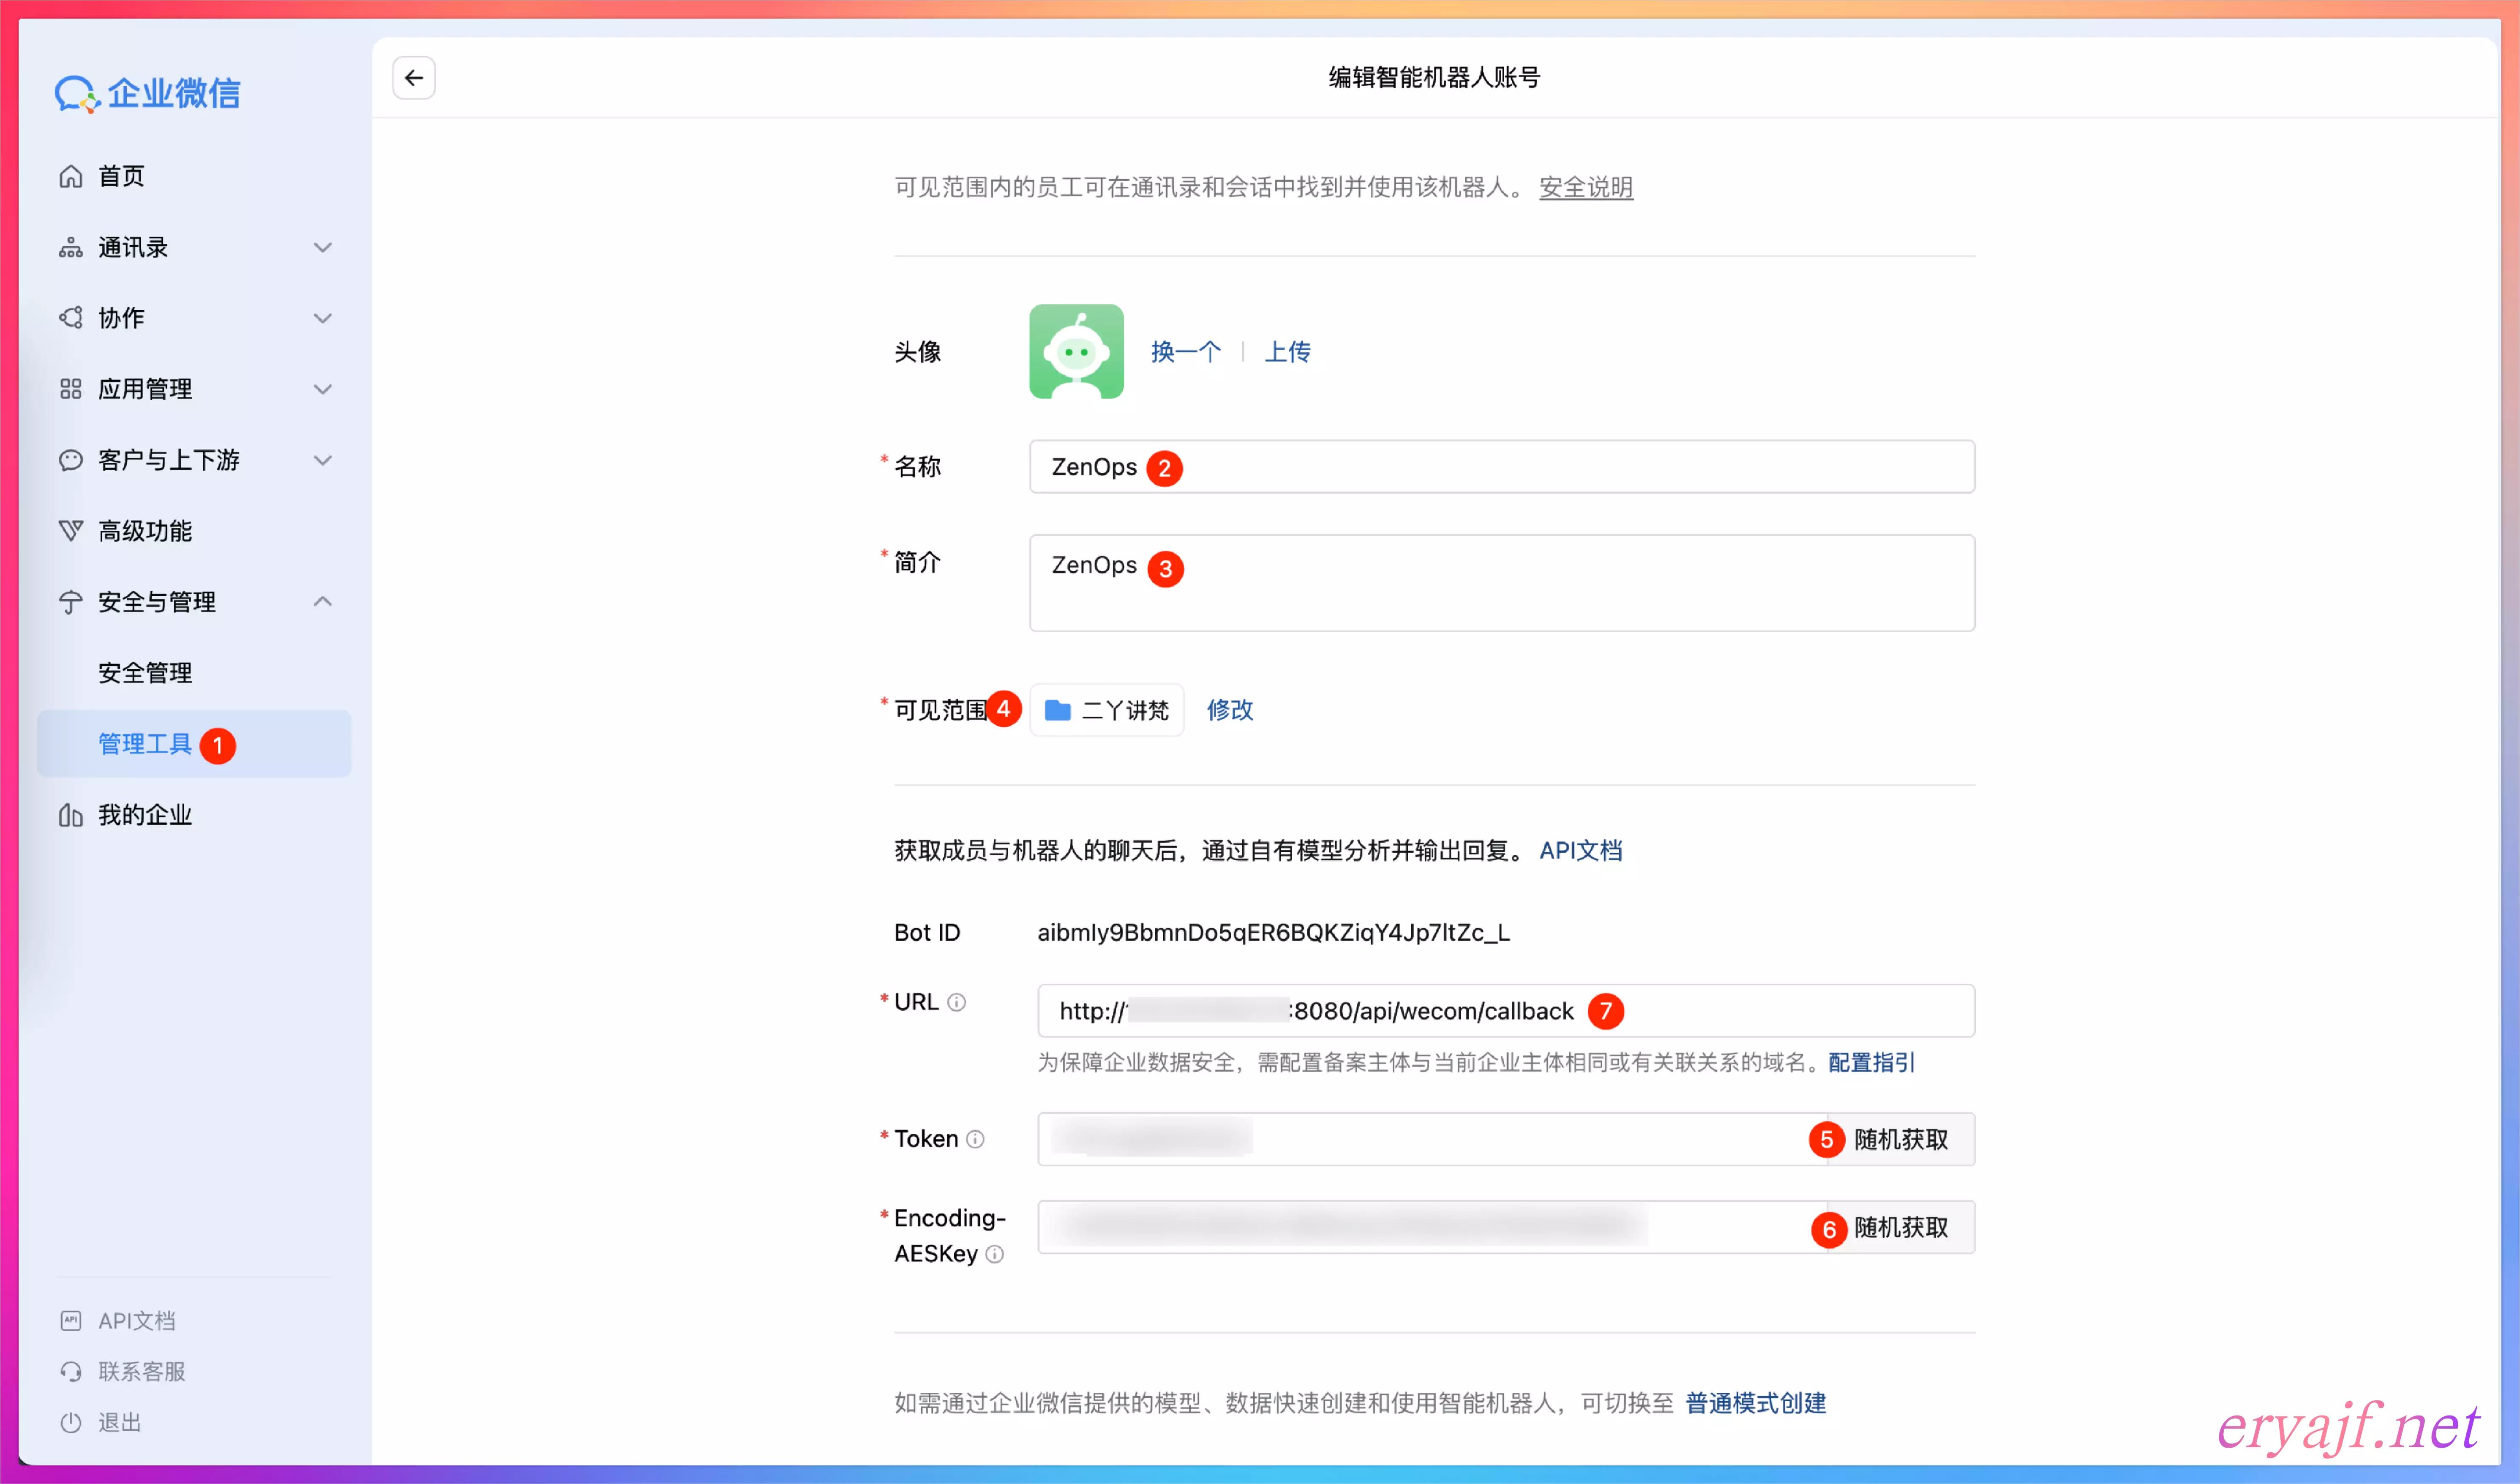2520x1484 pixels.
Task: Click 修改 link for visible range
Action: pos(1229,710)
